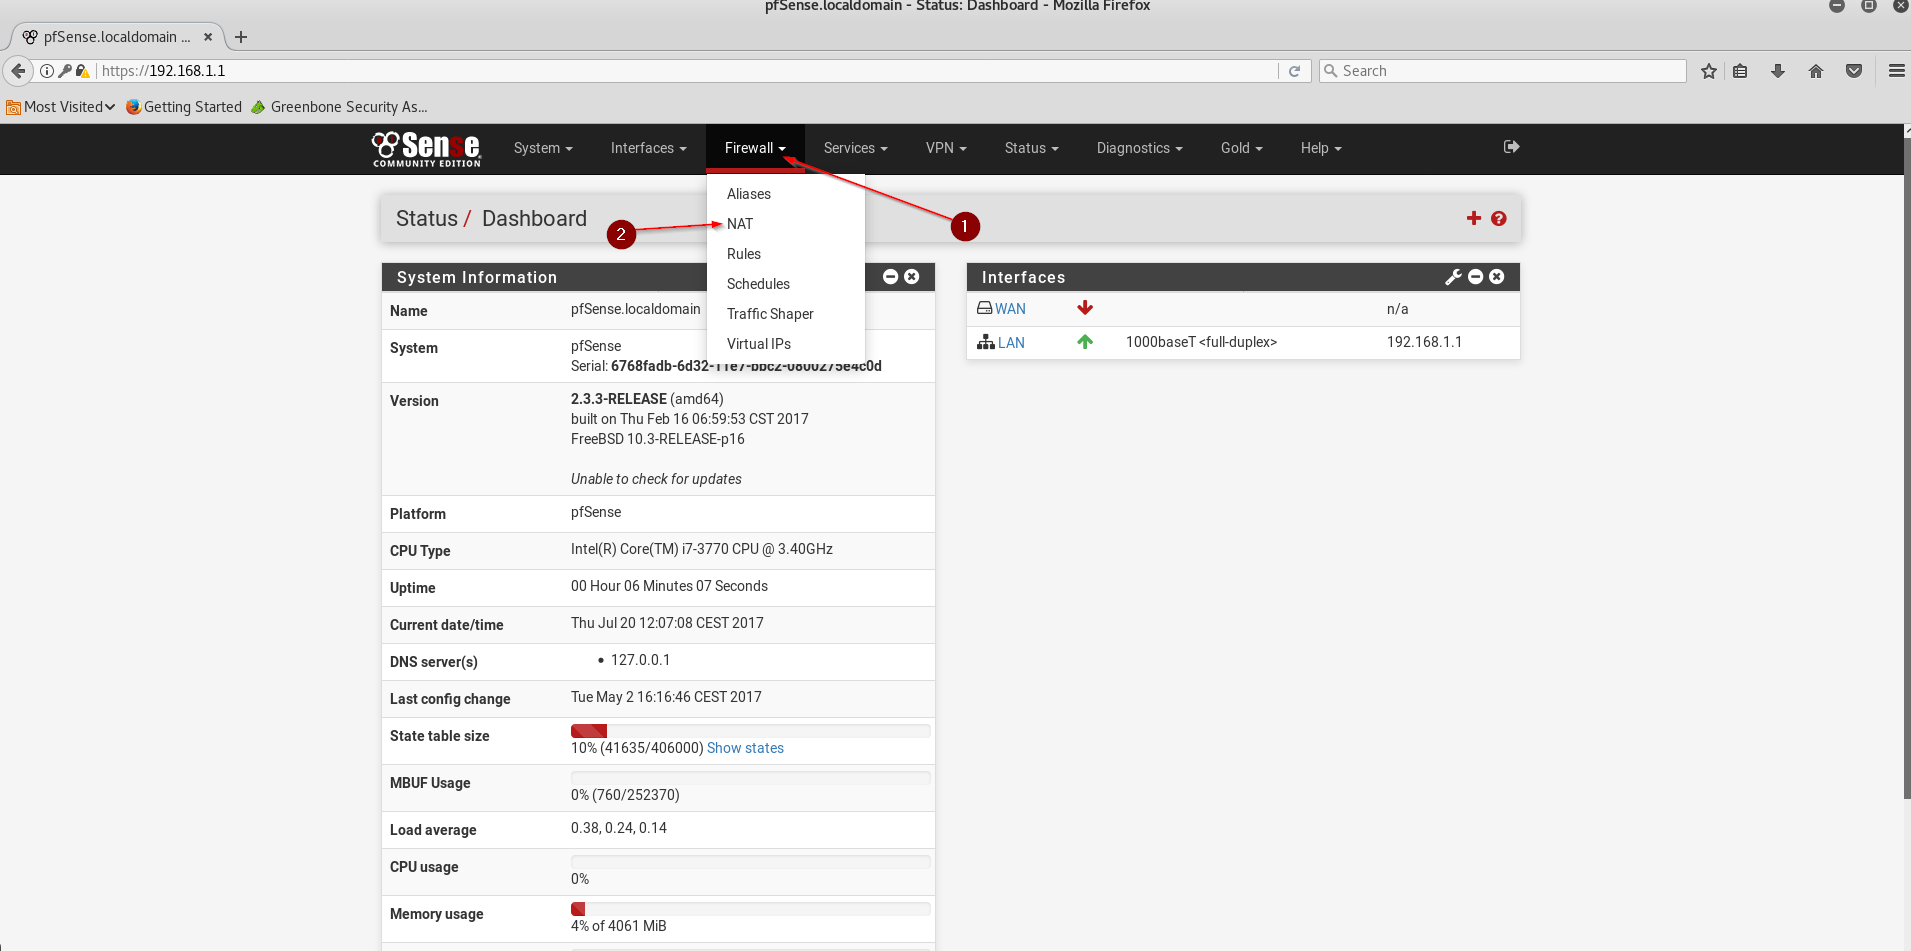The width and height of the screenshot is (1911, 951).
Task: Expand the VPN menu
Action: [946, 148]
